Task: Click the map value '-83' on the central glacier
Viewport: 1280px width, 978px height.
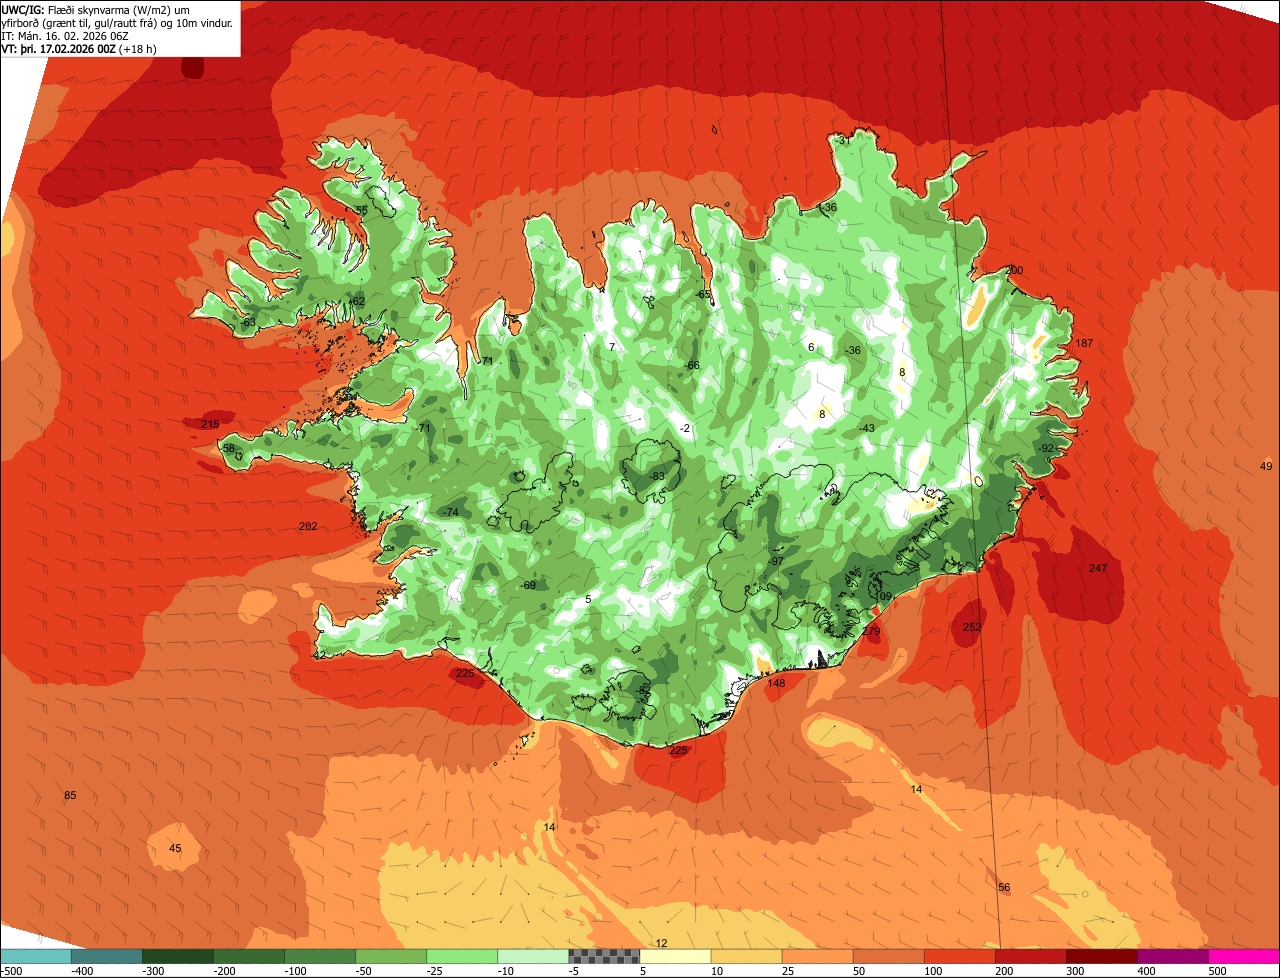Action: (657, 477)
